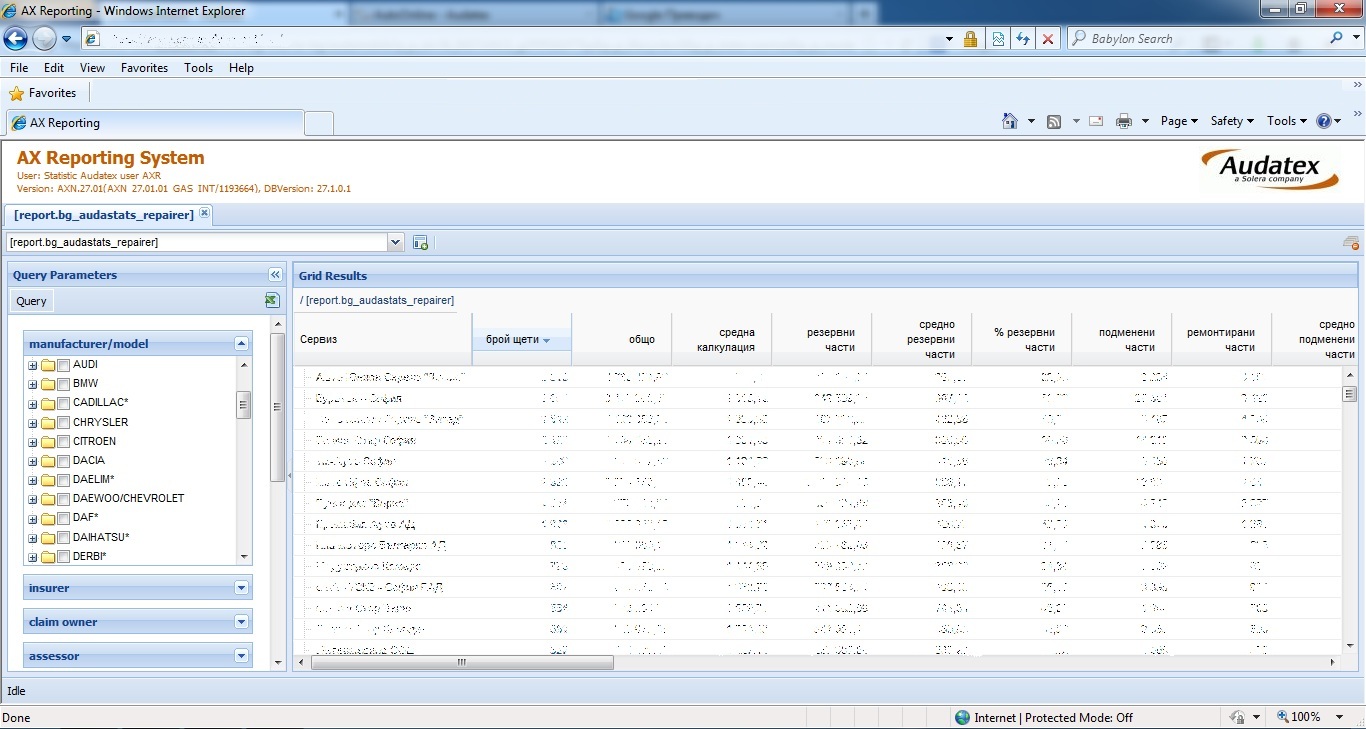Click the общо column header

[x=621, y=340]
